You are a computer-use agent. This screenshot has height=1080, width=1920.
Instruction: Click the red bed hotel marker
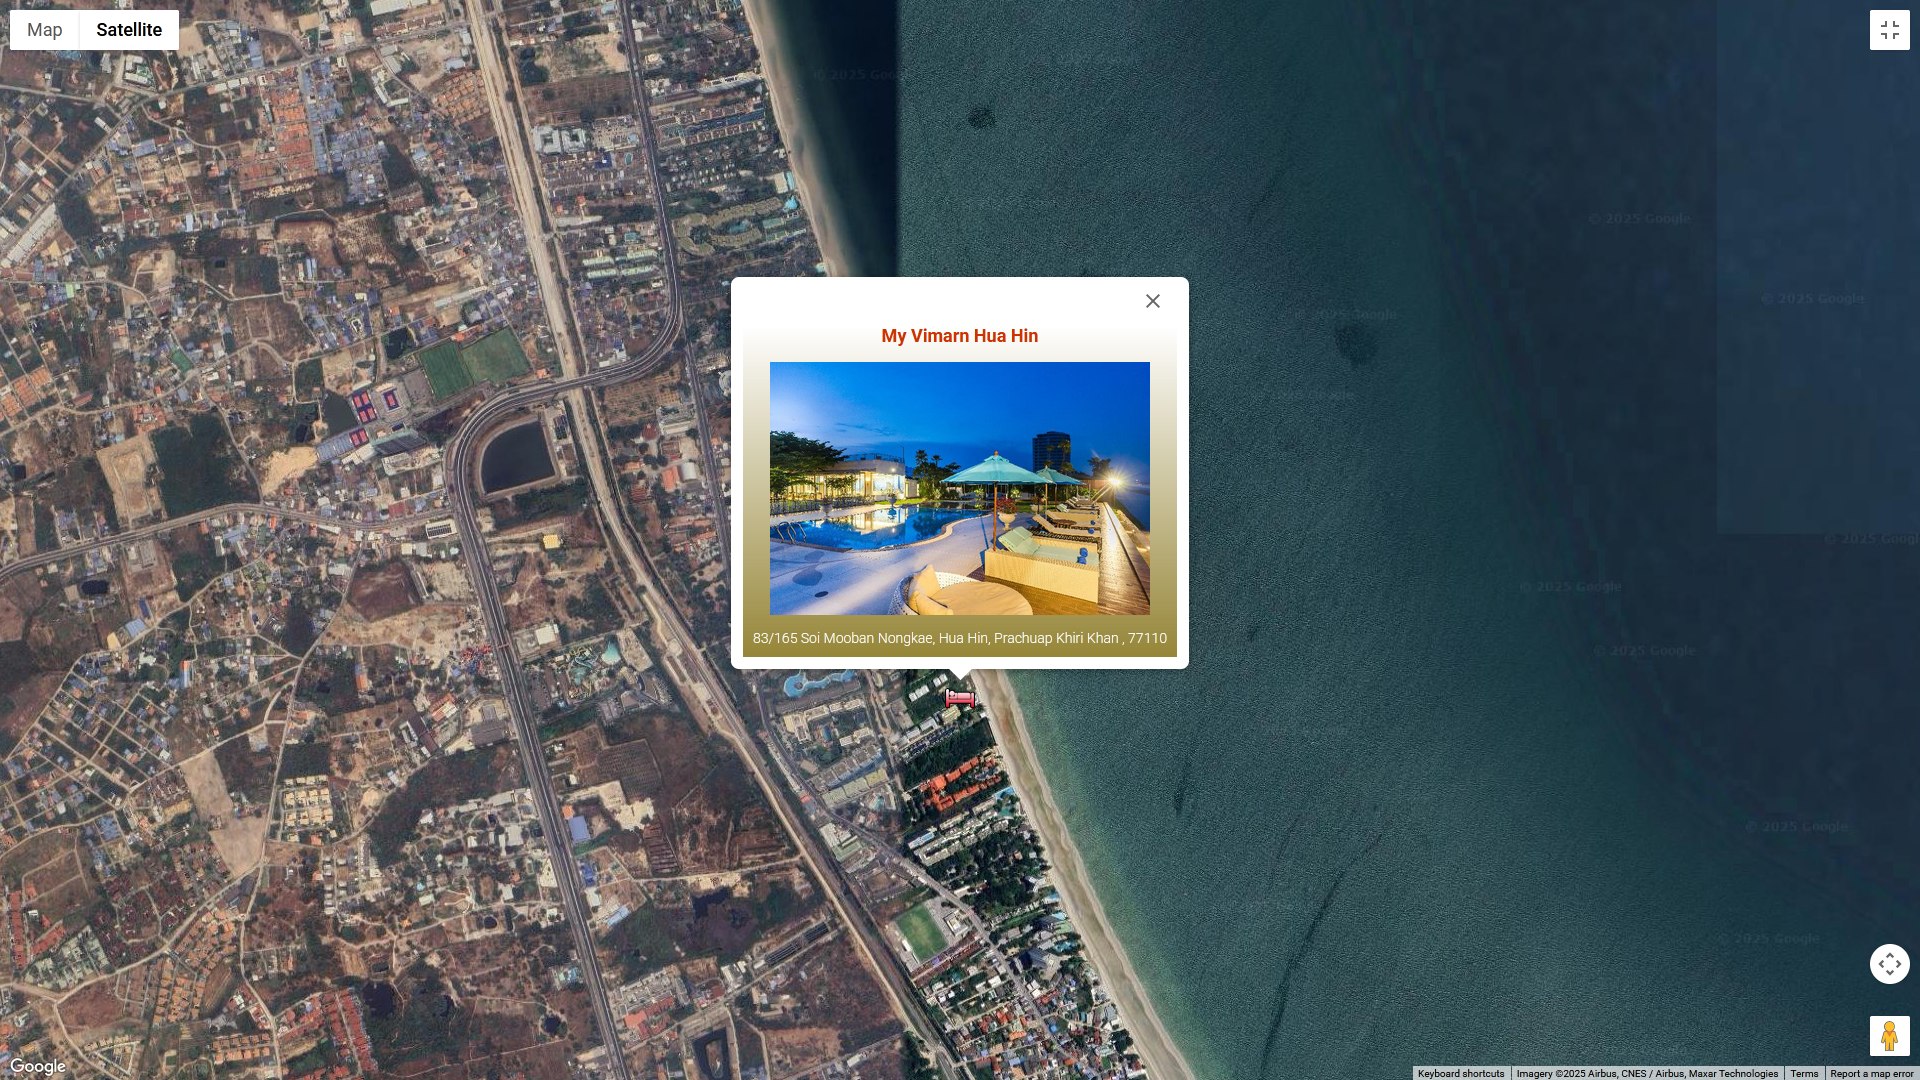tap(959, 698)
